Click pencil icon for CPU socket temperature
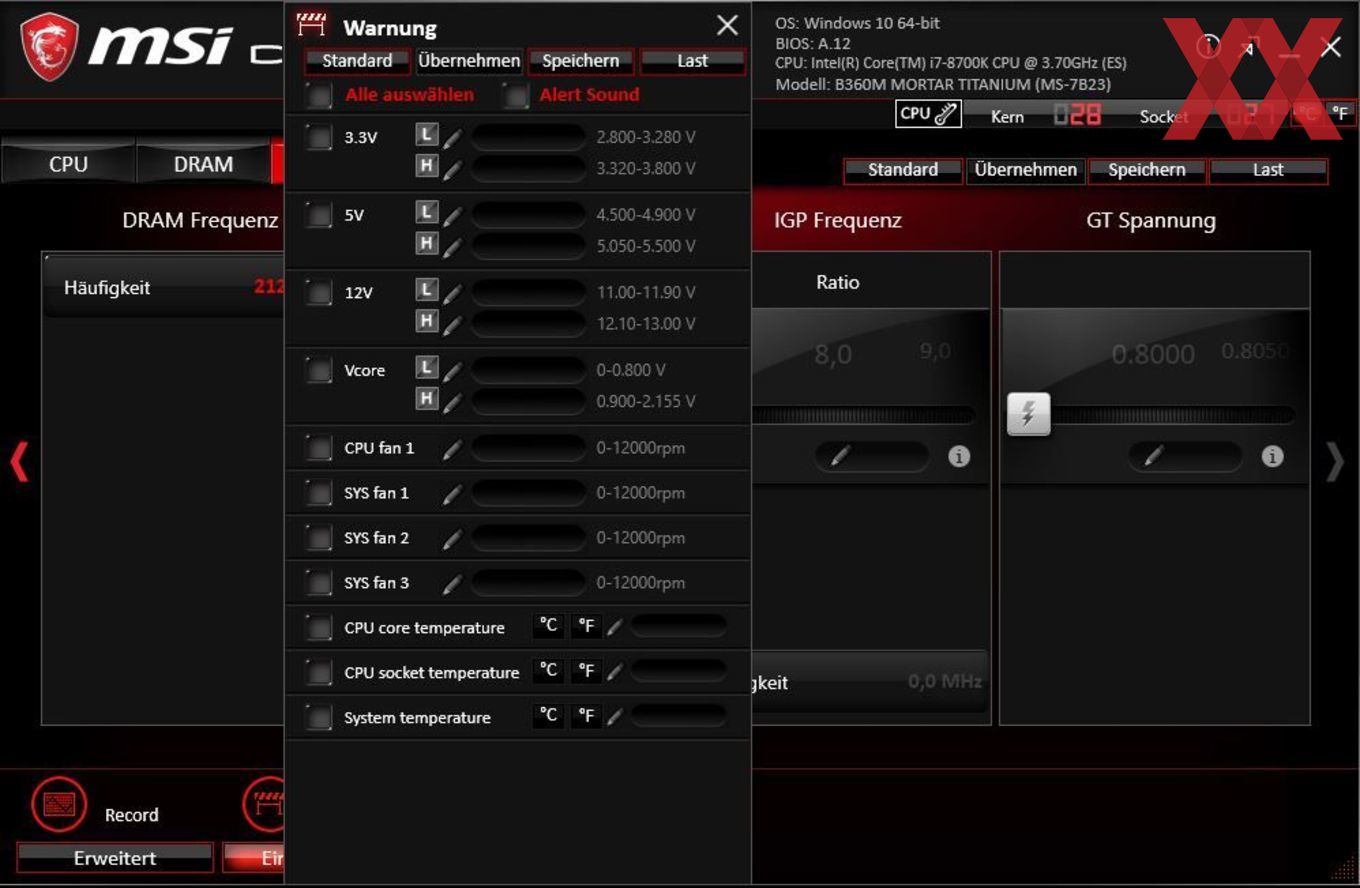This screenshot has width=1360, height=888. (615, 673)
